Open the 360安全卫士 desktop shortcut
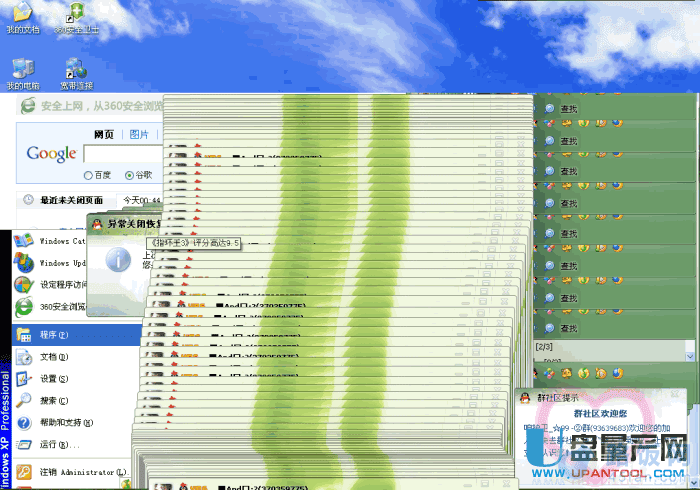The width and height of the screenshot is (700, 490). point(76,18)
